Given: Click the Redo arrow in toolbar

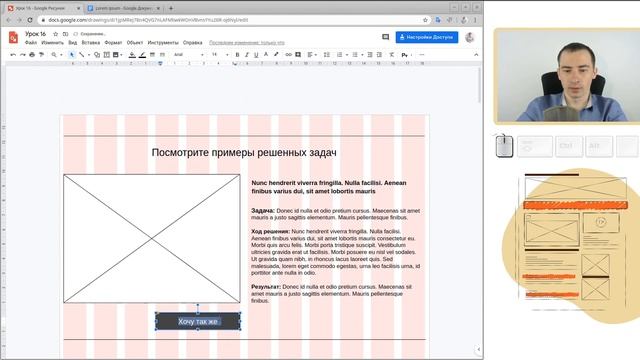Looking at the screenshot, I should coord(22,55).
